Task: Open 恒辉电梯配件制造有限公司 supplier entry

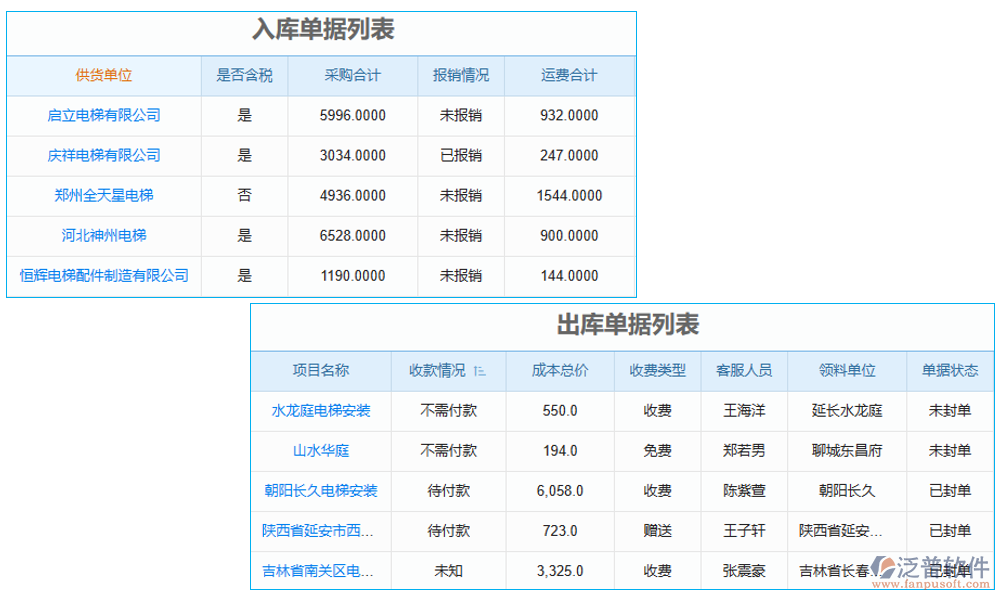Action: tap(105, 276)
